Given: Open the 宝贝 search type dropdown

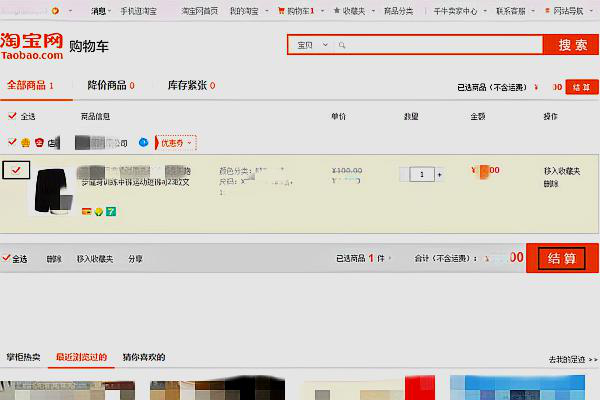Looking at the screenshot, I should pos(313,45).
